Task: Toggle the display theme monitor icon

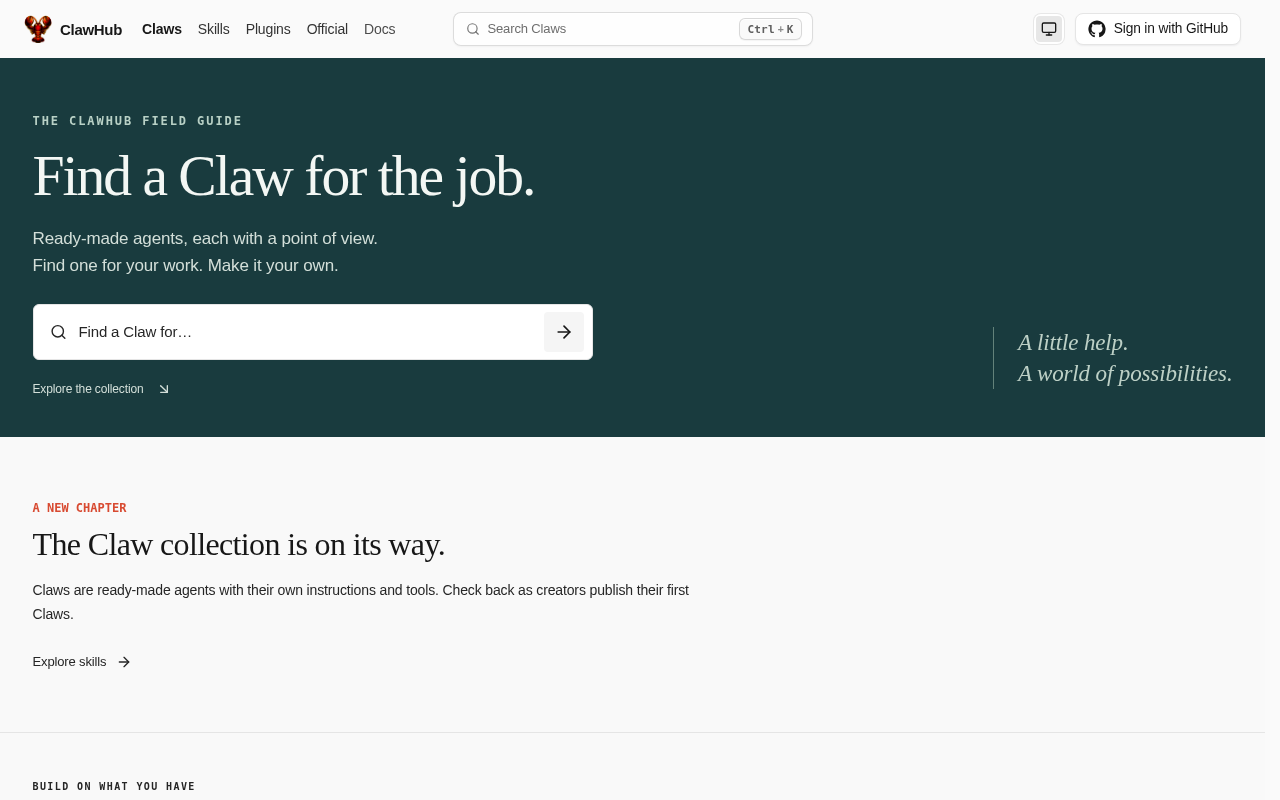Action: click(x=1049, y=29)
